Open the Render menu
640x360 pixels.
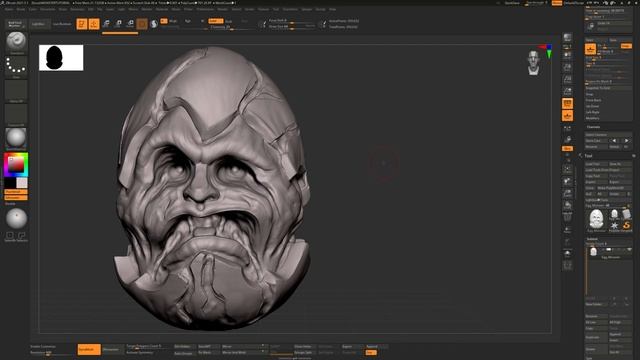(x=222, y=9)
